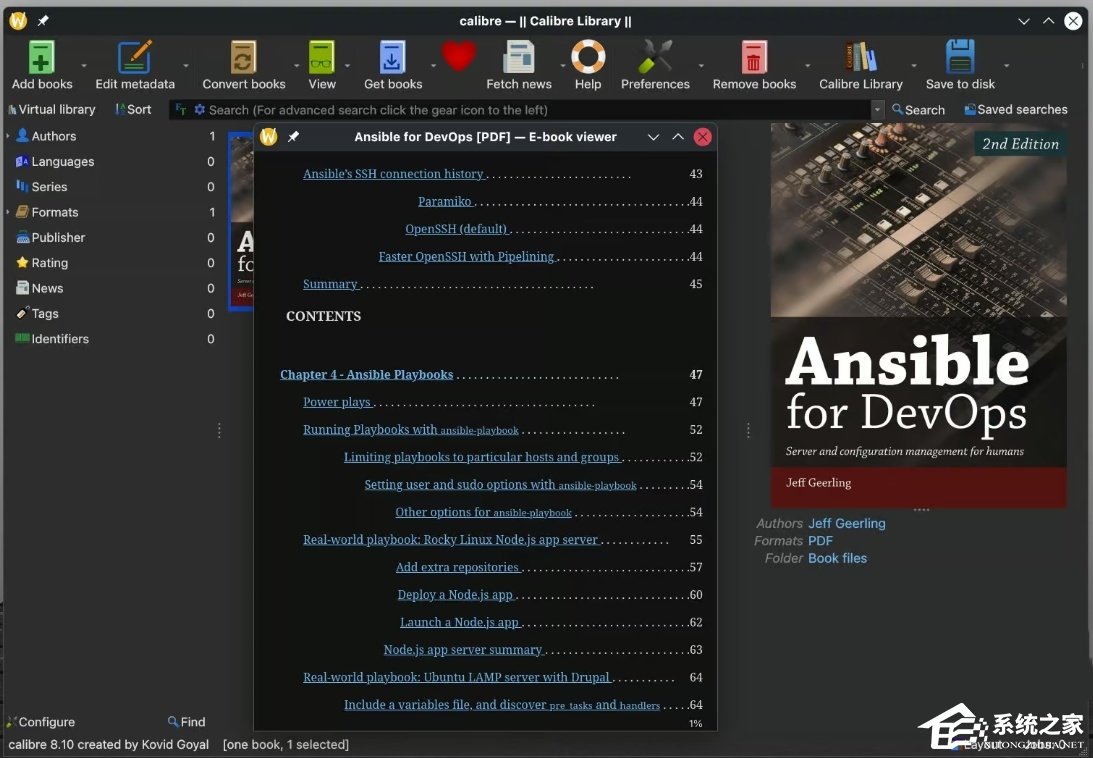Click the Convert books icon
The width and height of the screenshot is (1093, 758).
coord(244,58)
